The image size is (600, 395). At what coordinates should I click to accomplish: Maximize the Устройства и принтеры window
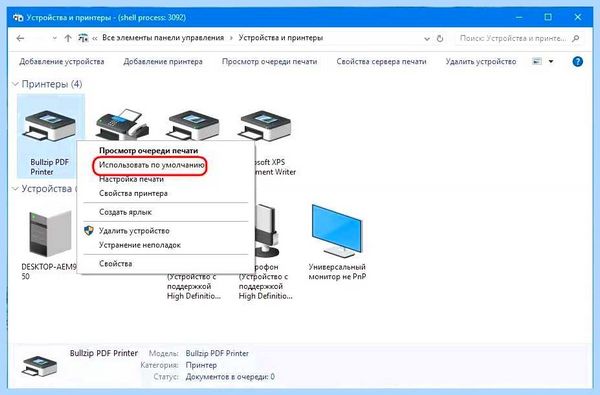[548, 17]
